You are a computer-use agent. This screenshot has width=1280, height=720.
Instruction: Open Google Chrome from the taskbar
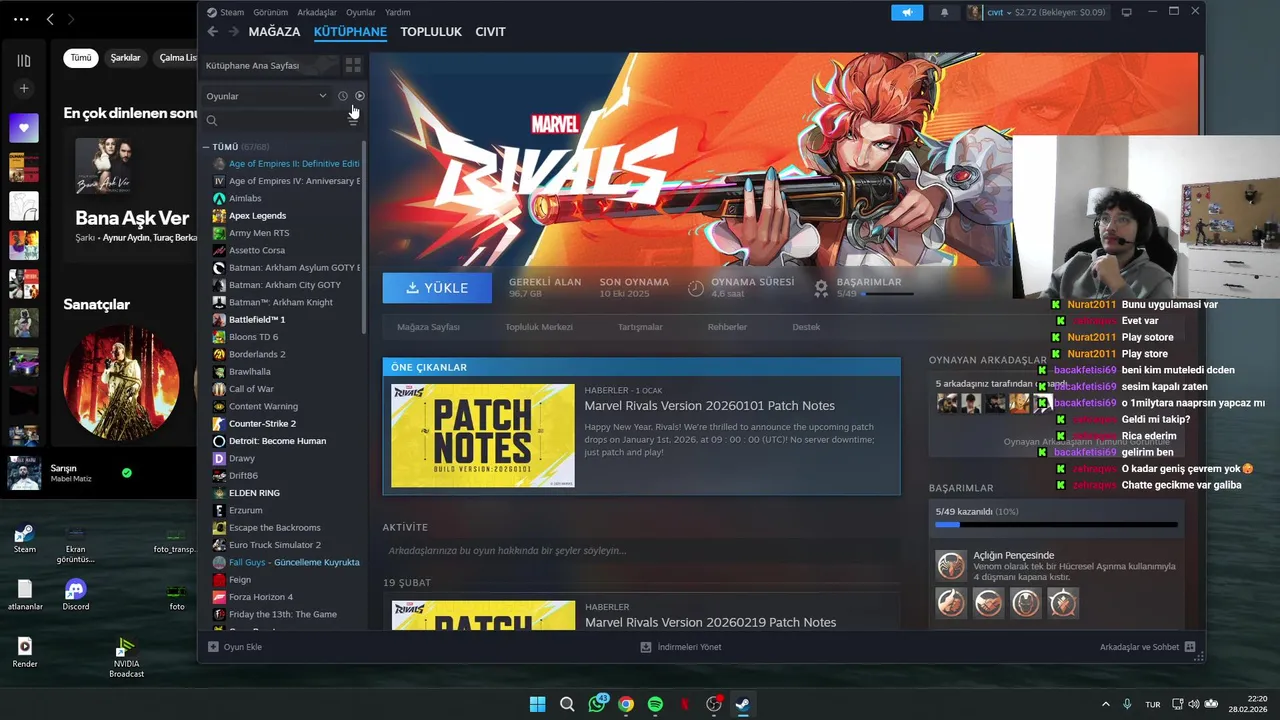[626, 704]
